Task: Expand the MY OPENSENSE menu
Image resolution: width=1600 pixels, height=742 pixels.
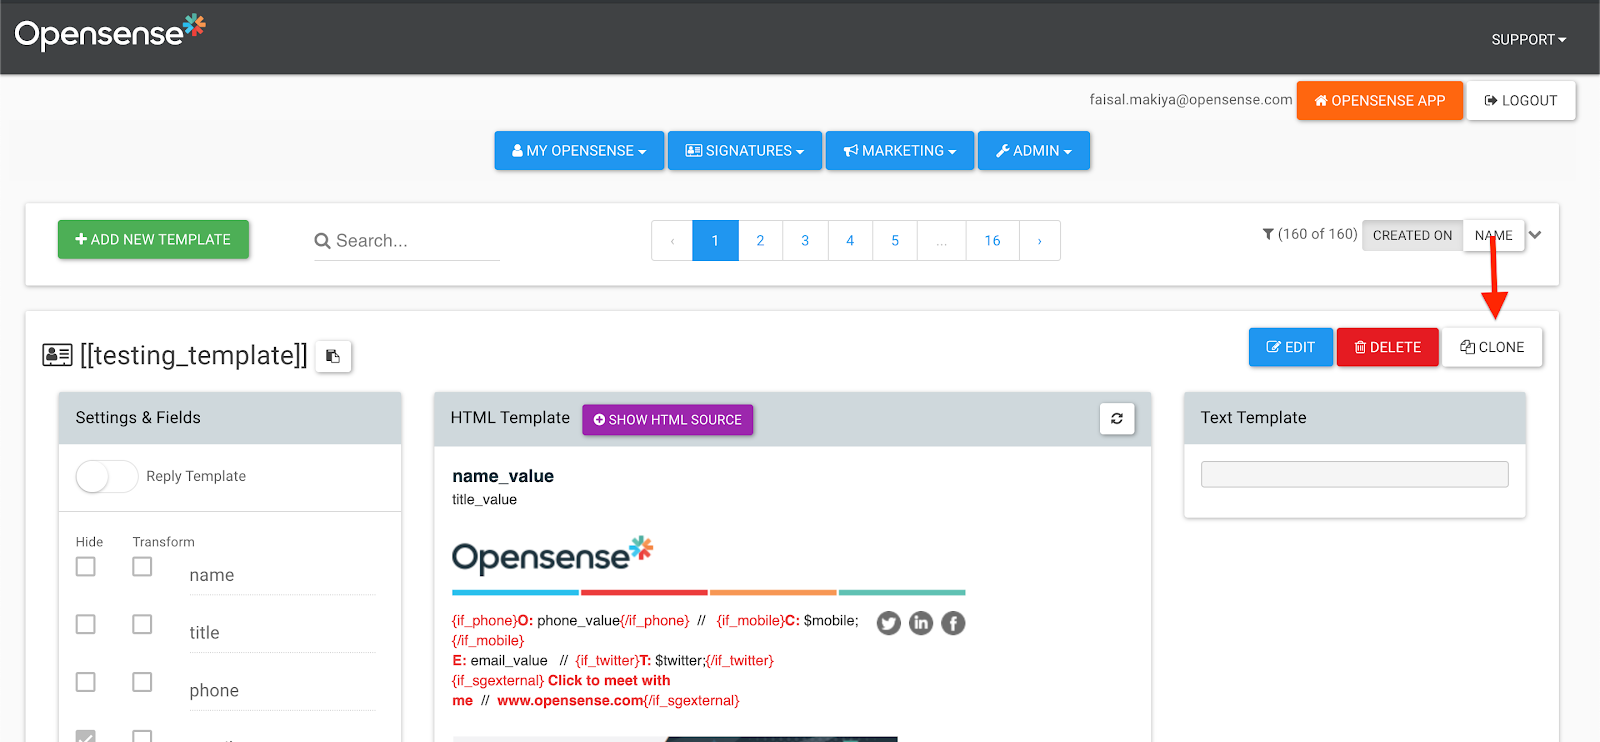Action: coord(579,151)
